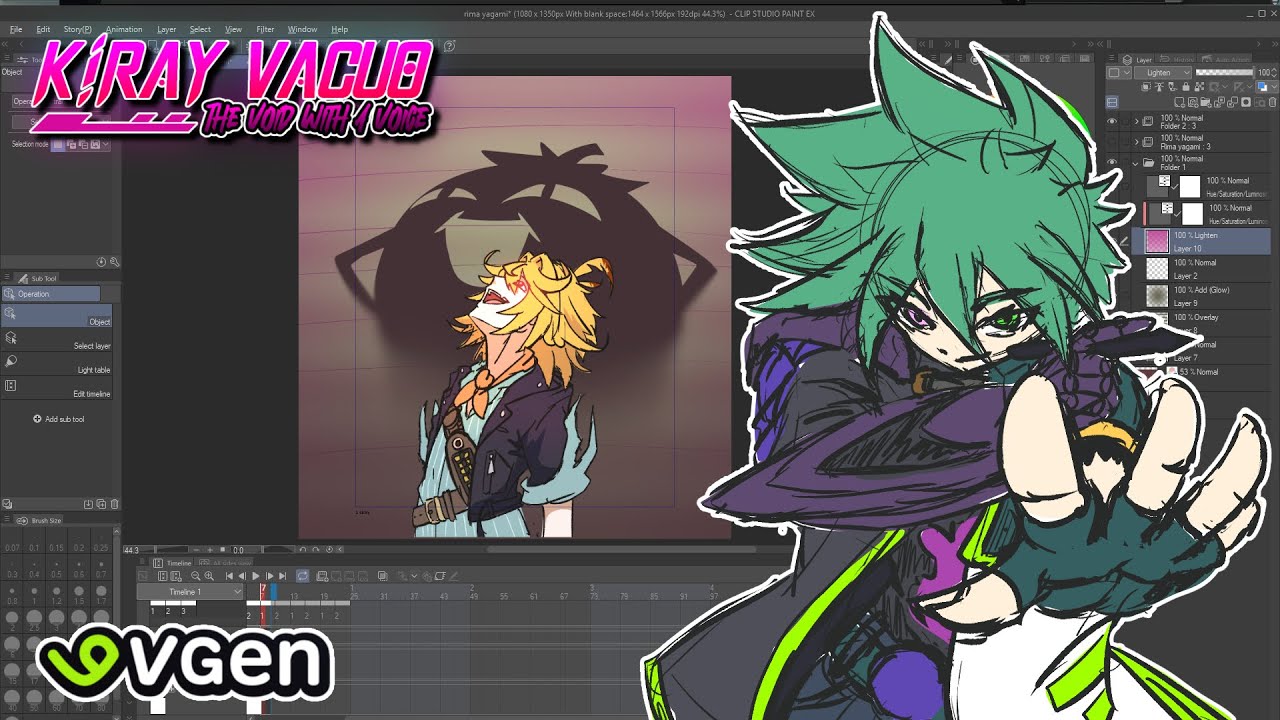
Task: Step to previous frame
Action: tap(242, 576)
